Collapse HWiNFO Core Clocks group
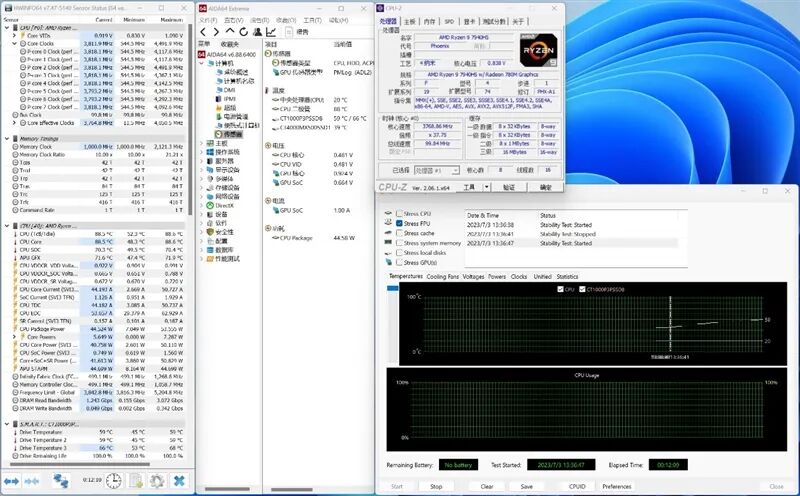Screen dimensions: 800x496 coord(15,44)
